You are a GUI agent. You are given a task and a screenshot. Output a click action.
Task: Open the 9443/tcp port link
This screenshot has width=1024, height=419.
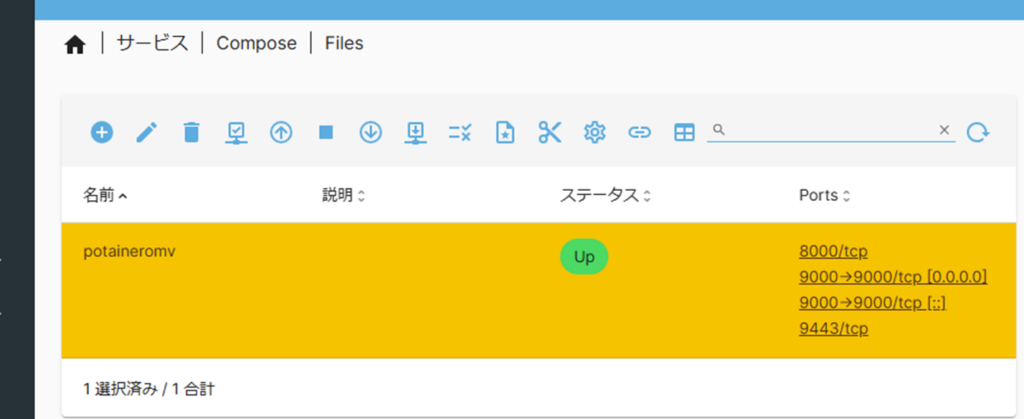tap(833, 328)
